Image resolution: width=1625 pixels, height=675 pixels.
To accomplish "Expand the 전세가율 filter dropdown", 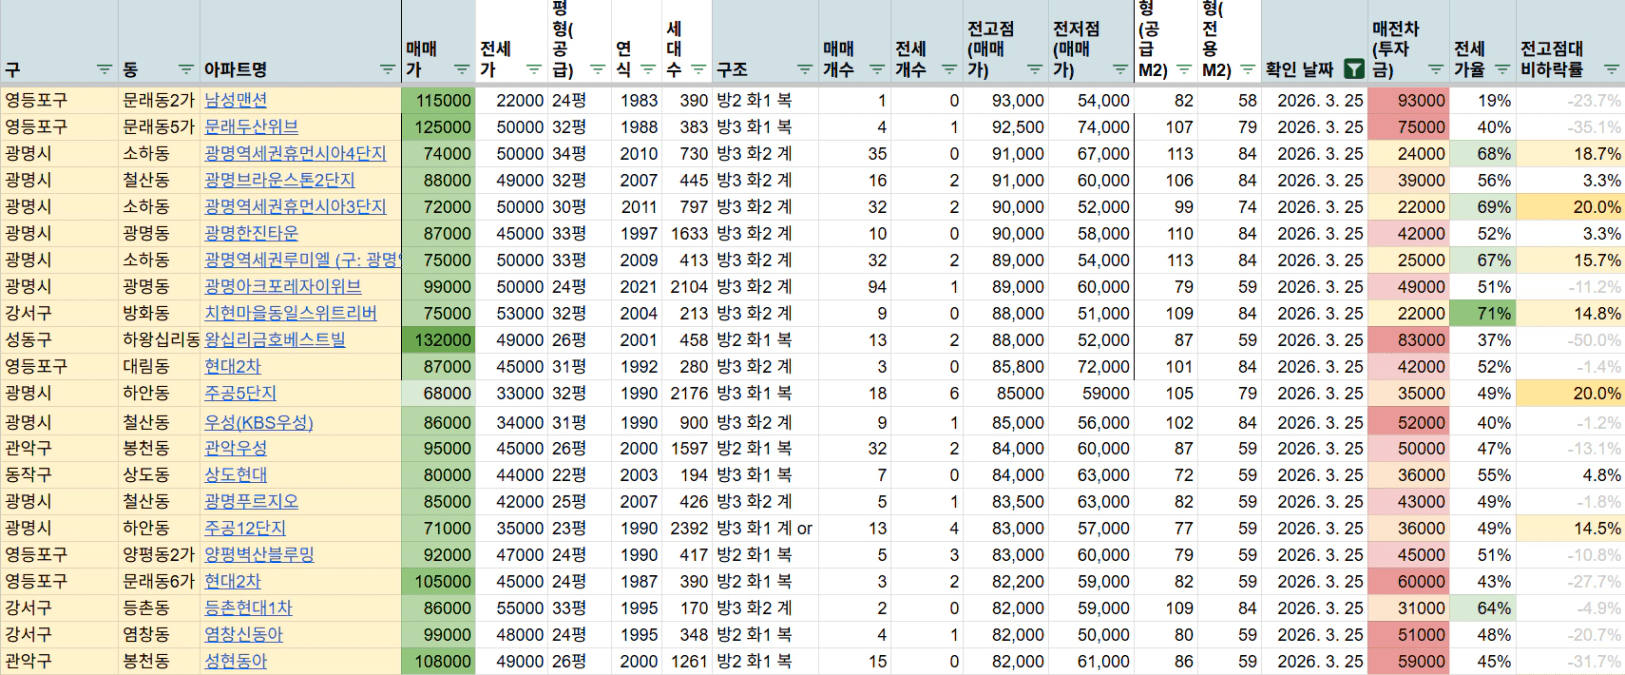I will (1502, 69).
